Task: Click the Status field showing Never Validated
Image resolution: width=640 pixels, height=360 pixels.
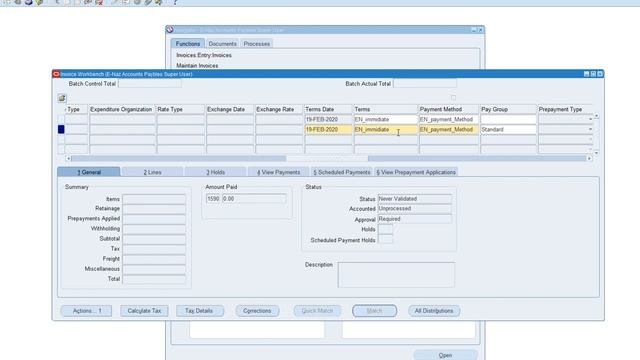Action: tap(415, 199)
